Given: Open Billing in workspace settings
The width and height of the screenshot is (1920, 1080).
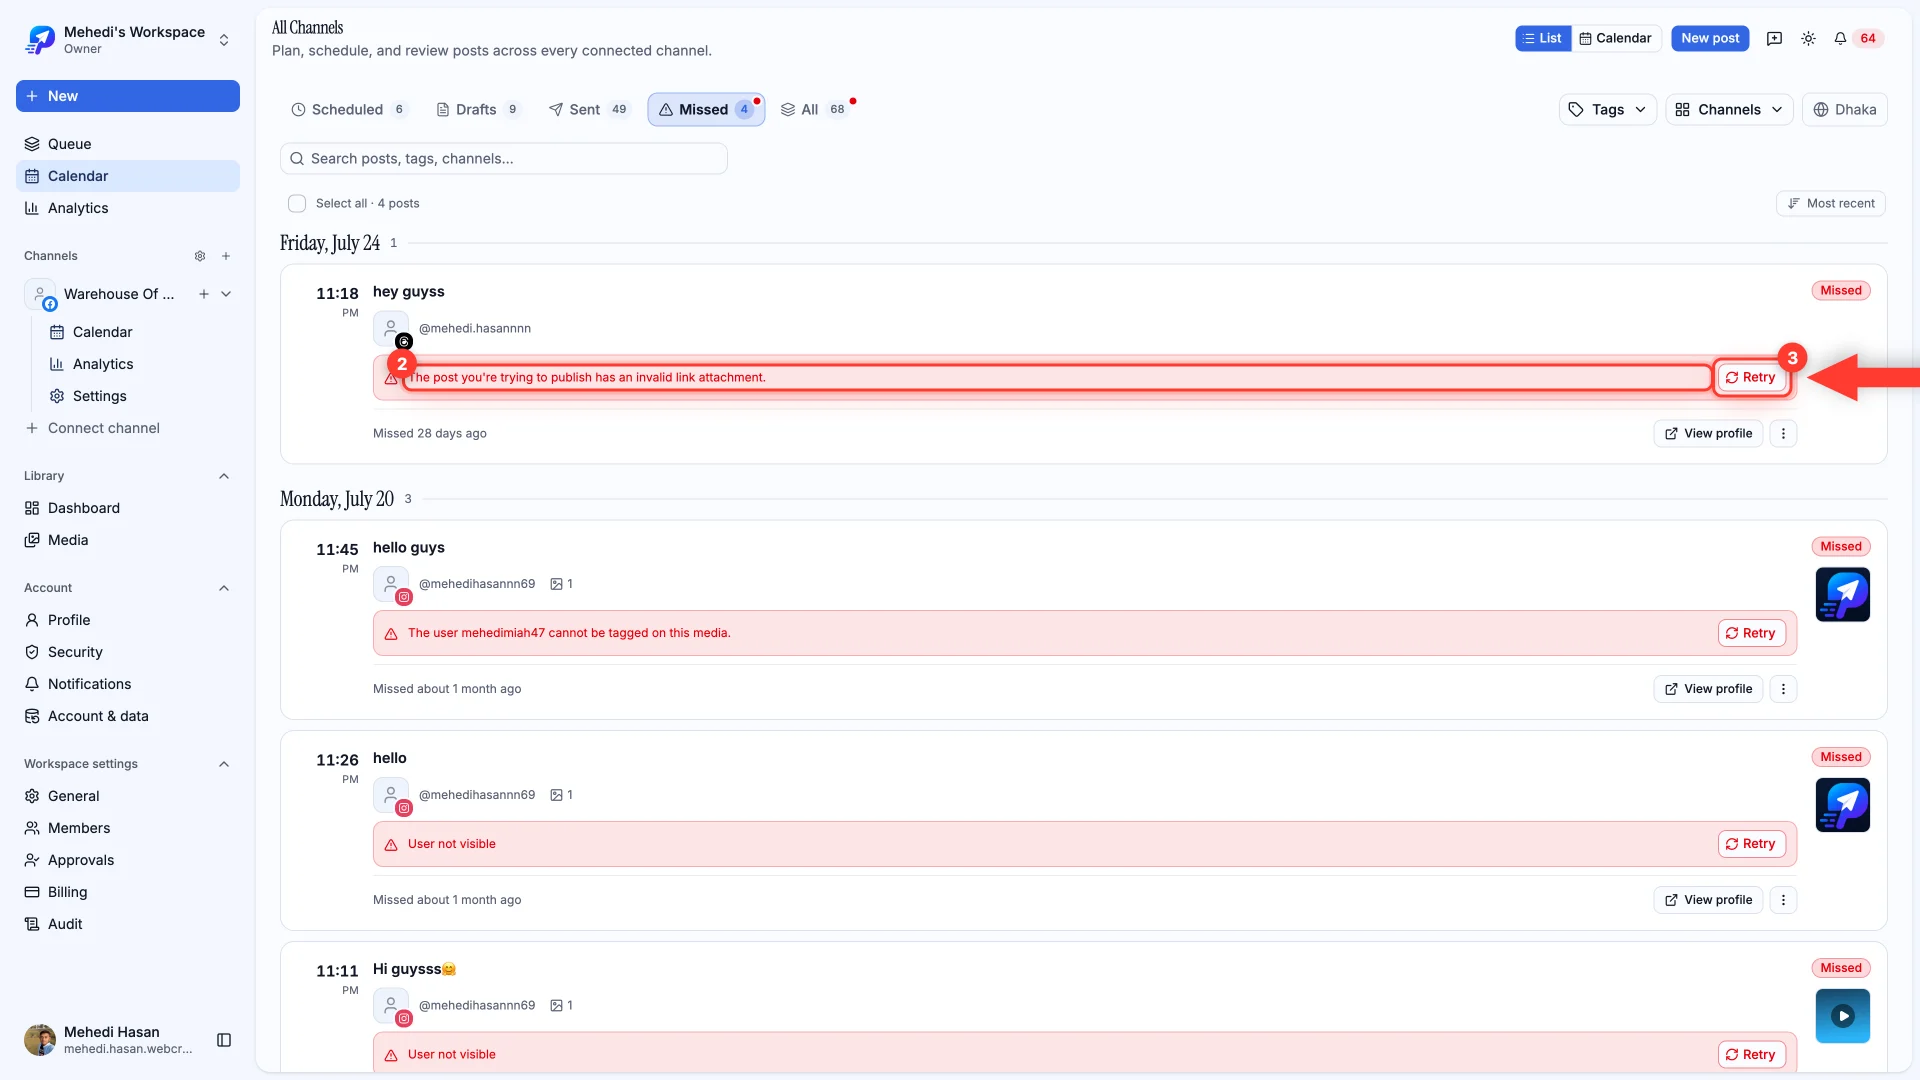Looking at the screenshot, I should coord(128,892).
